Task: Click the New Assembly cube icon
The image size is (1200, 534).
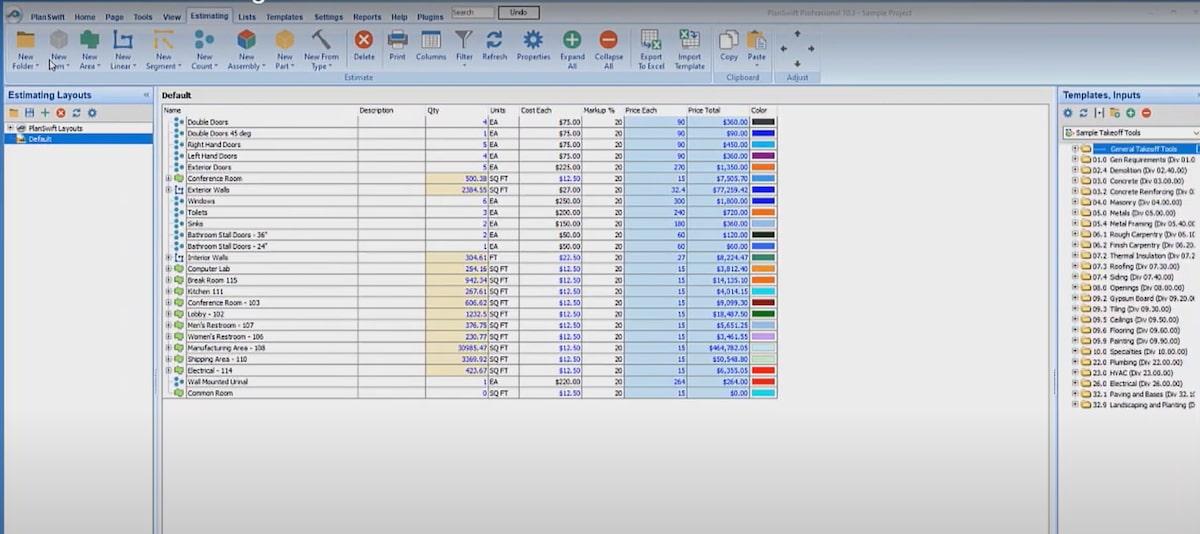Action: 246,40
